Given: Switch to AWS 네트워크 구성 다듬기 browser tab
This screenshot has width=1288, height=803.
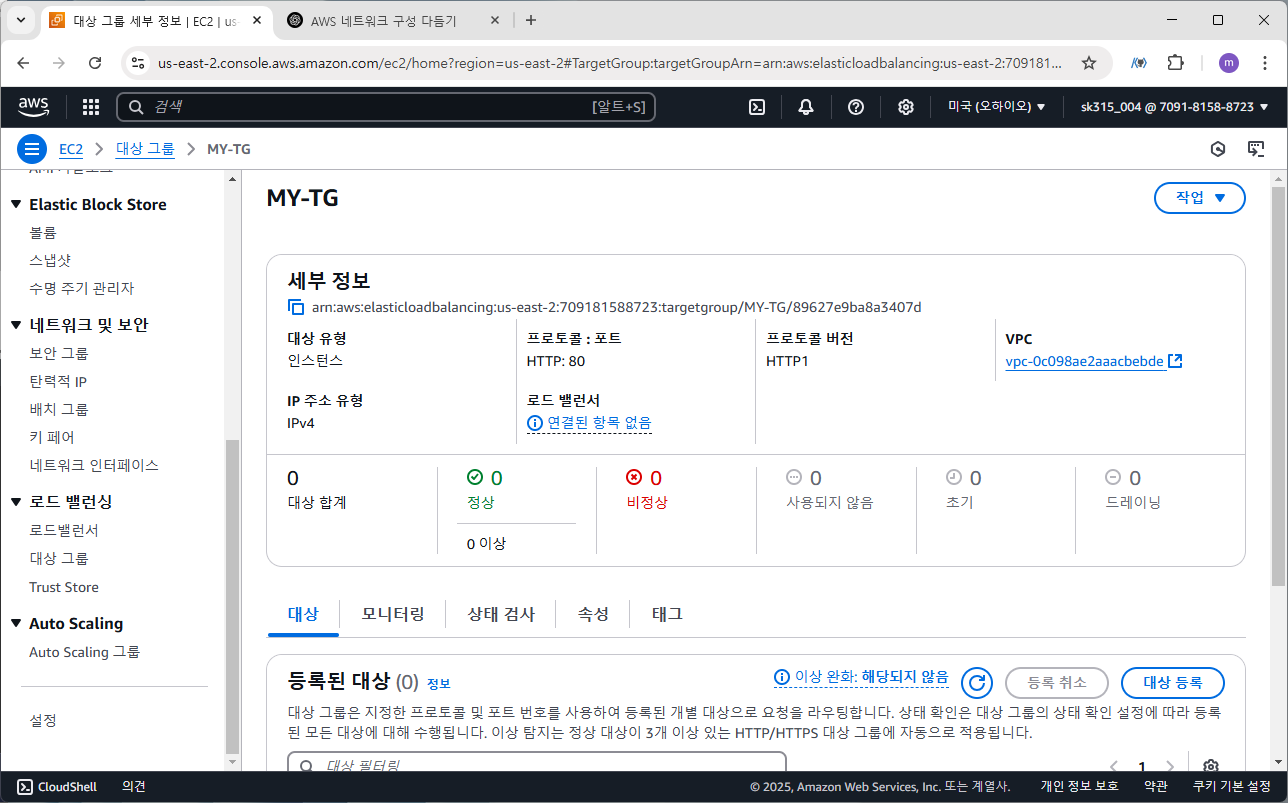Looking at the screenshot, I should tap(385, 20).
